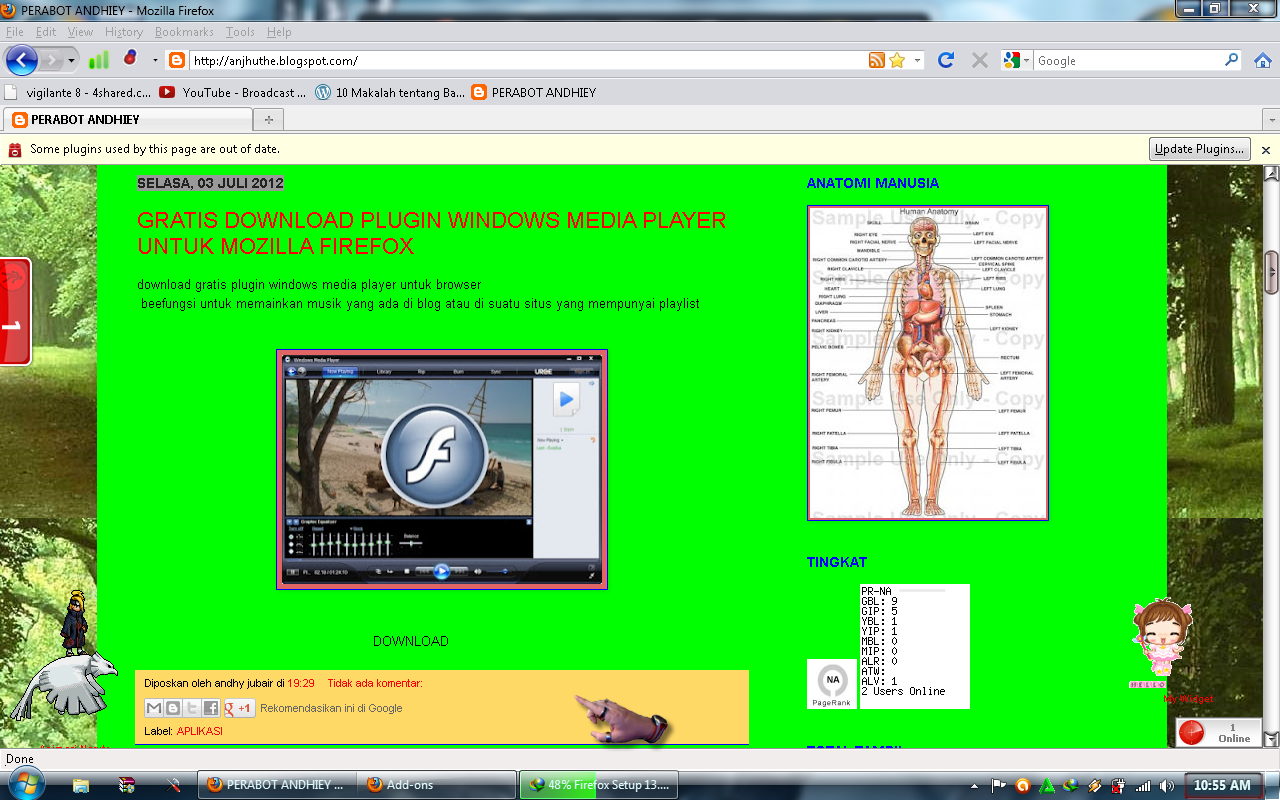This screenshot has height=800, width=1280.
Task: Open Action Center flag tray icon
Action: pos(998,785)
